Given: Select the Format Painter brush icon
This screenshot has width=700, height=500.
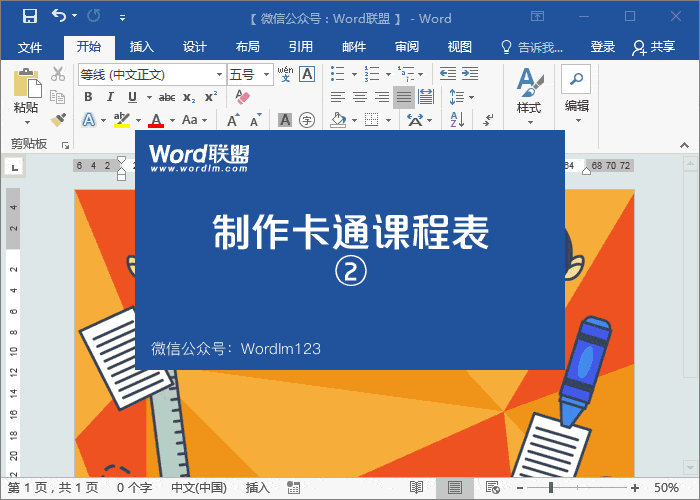Looking at the screenshot, I should pos(58,120).
